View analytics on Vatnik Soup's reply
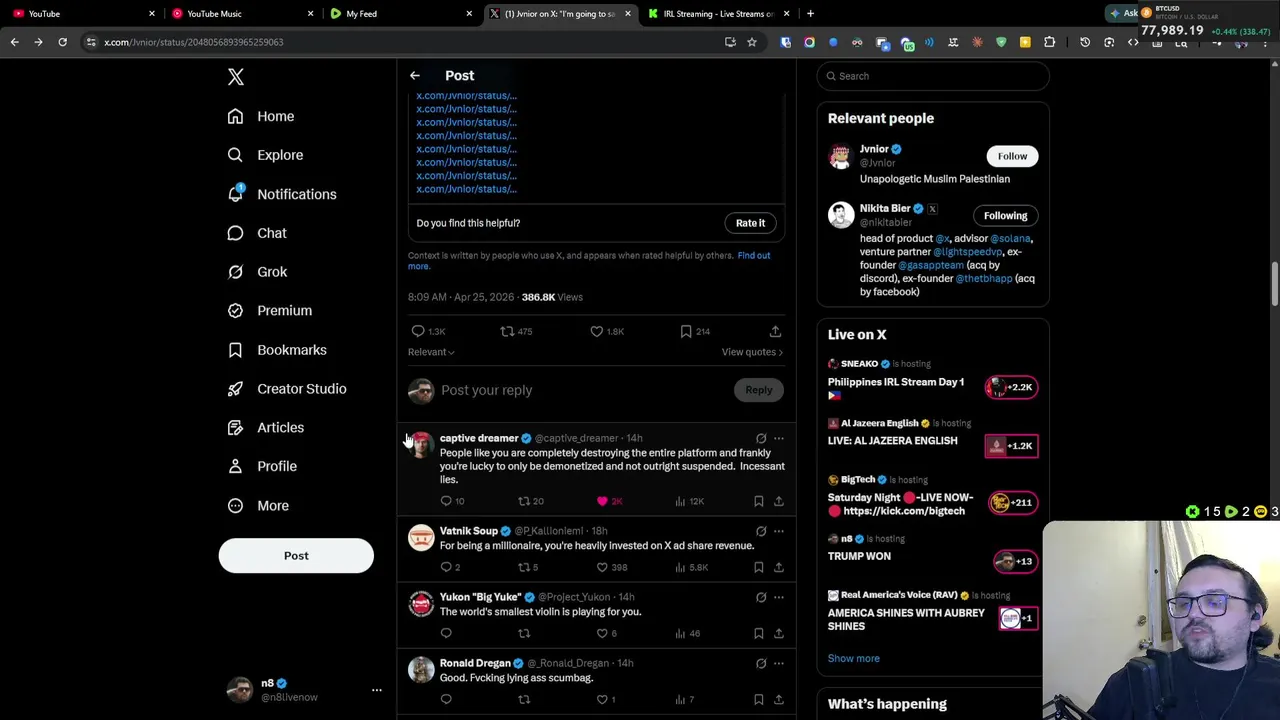 tap(690, 567)
